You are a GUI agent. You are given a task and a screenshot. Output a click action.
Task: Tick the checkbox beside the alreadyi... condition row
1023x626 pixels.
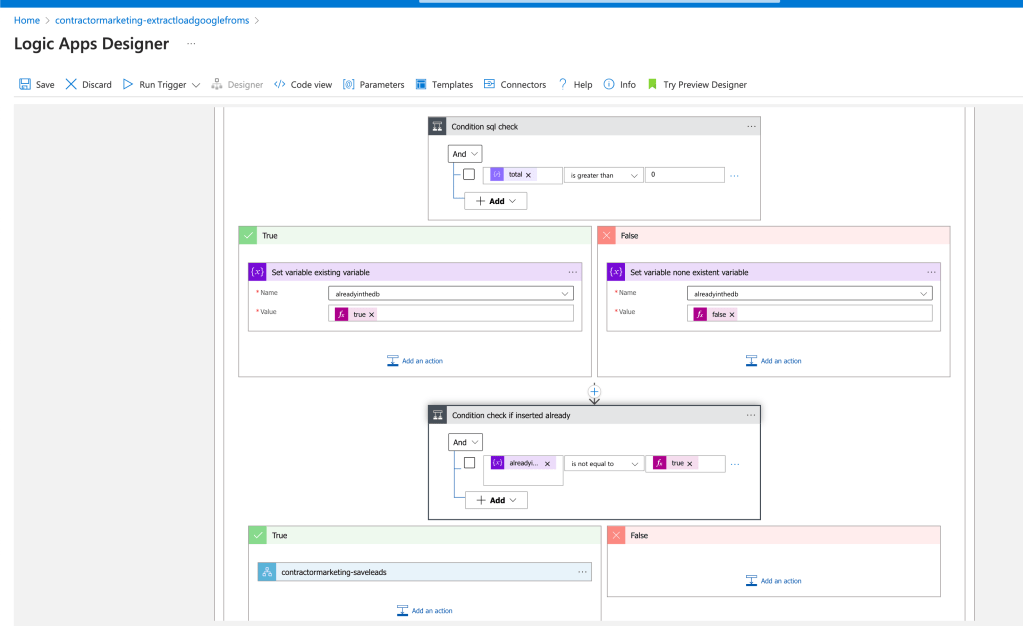470,463
